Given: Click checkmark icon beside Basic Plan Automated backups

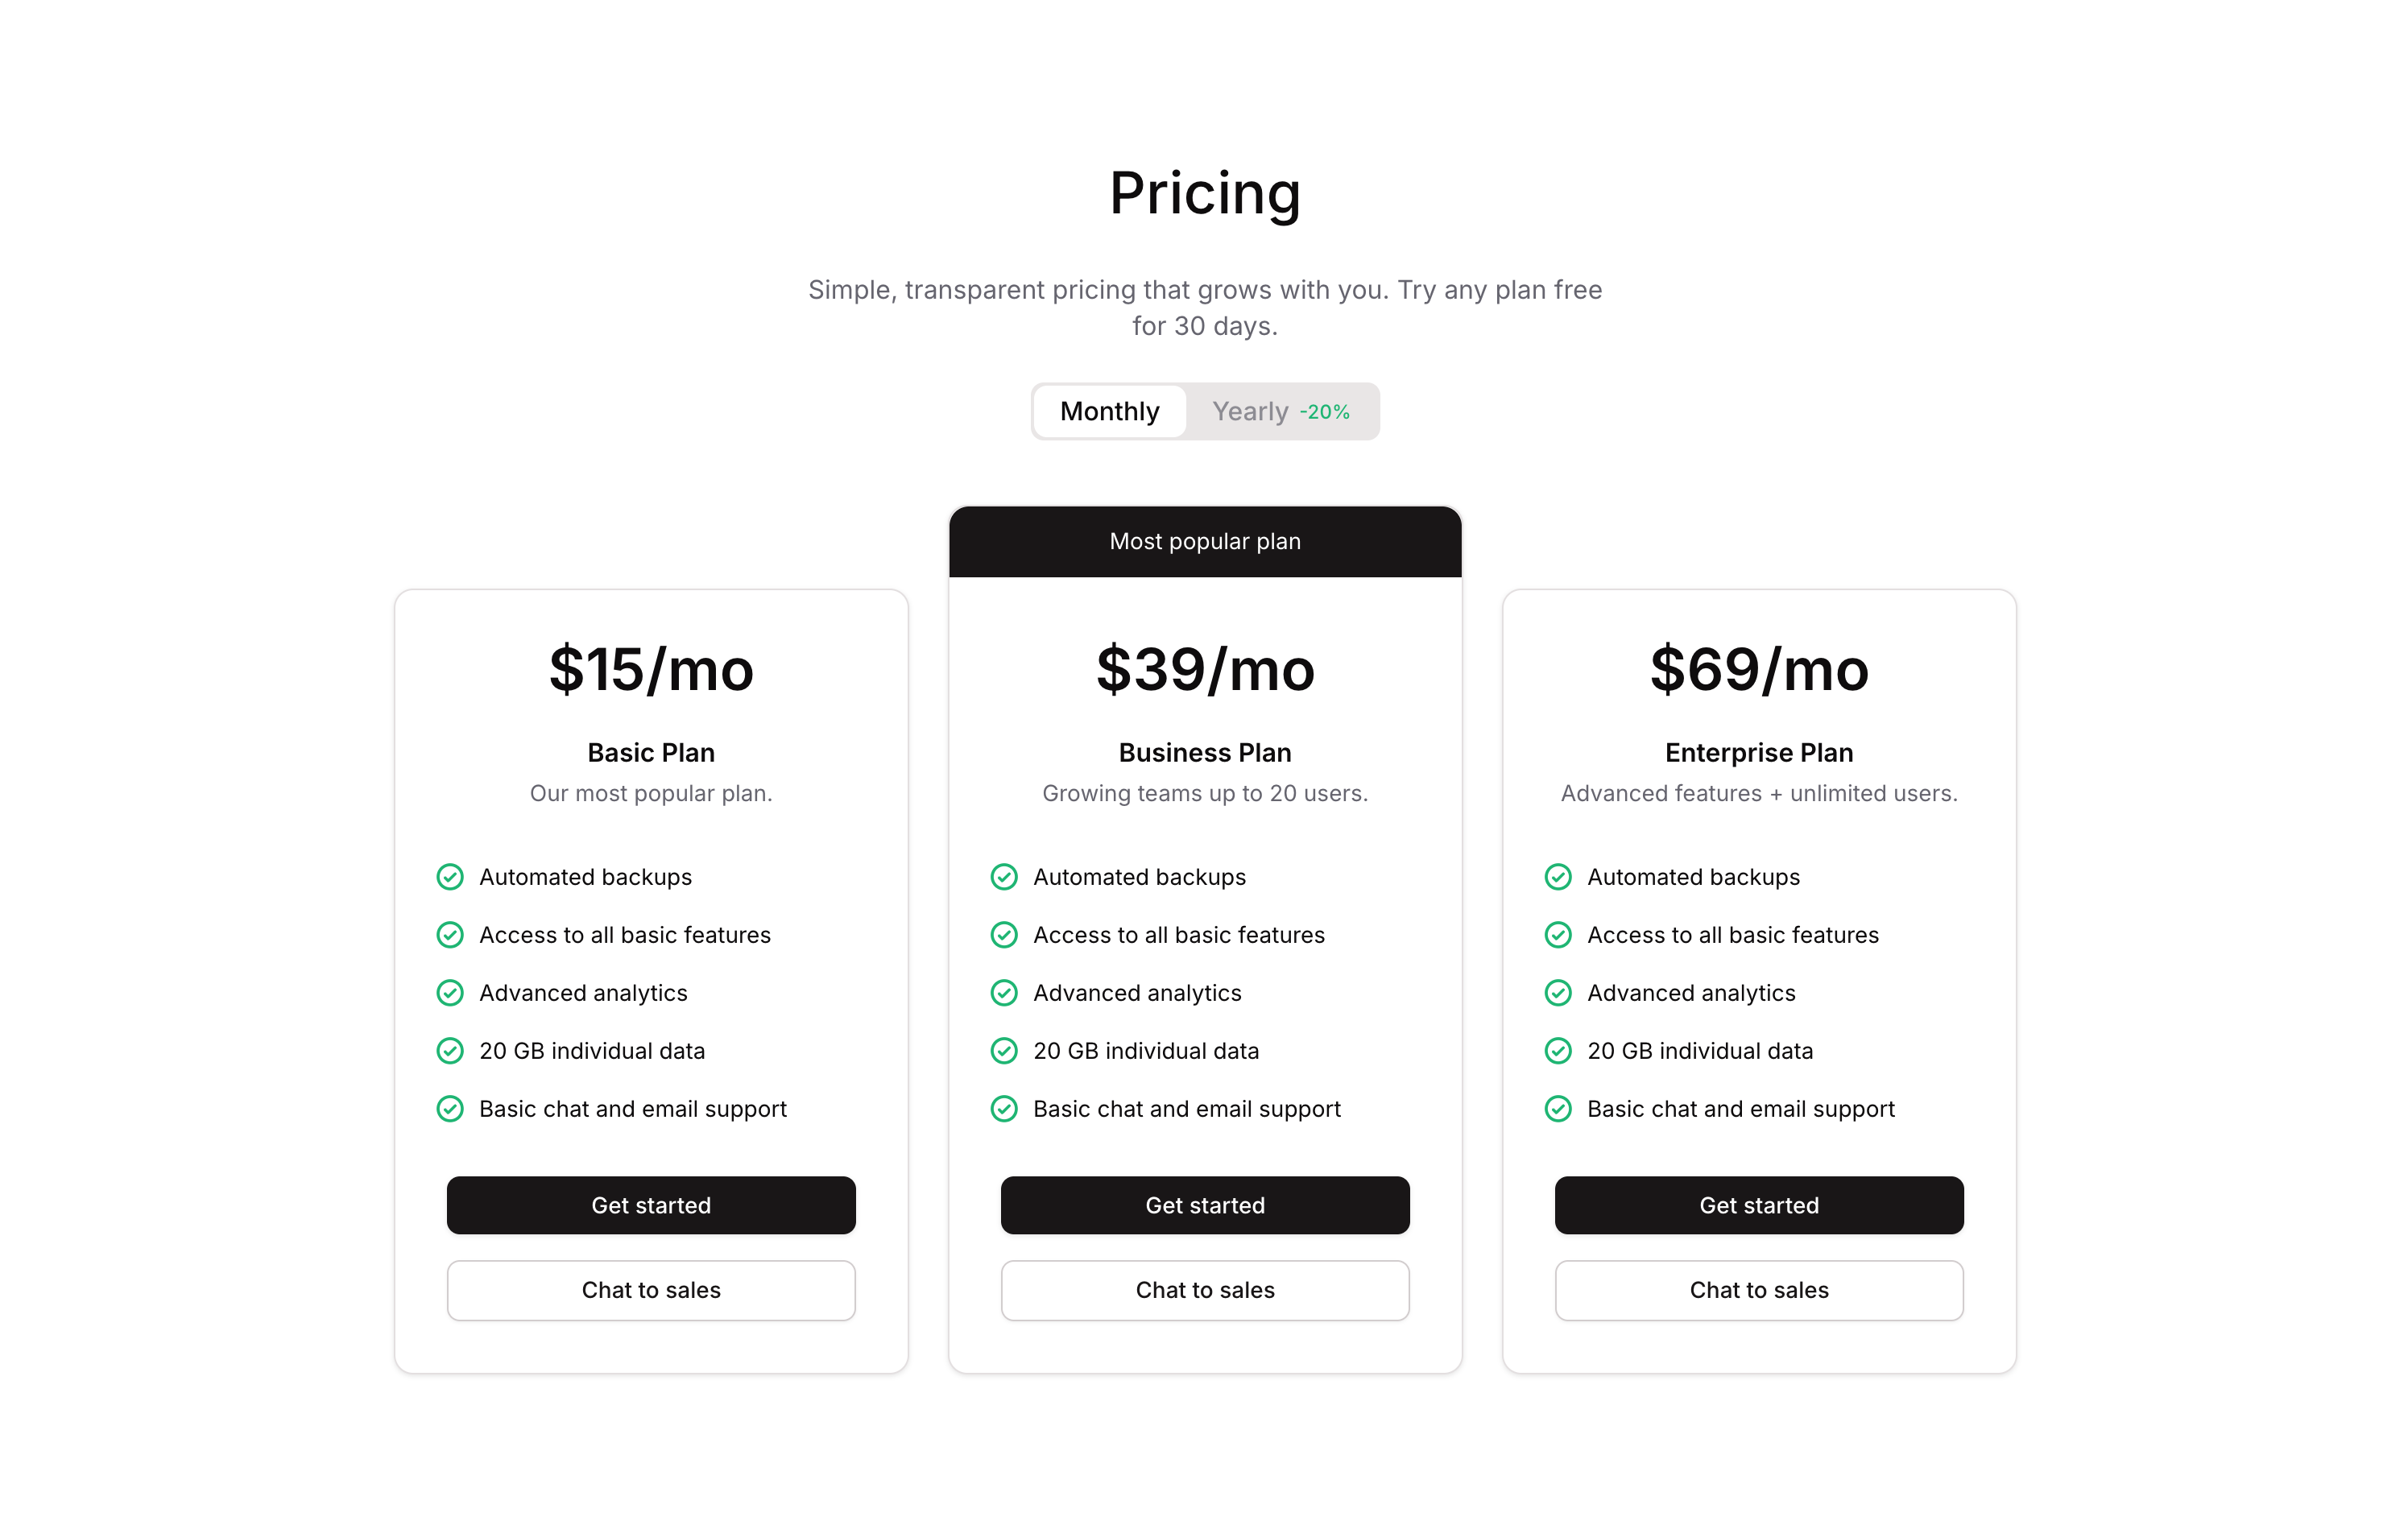Looking at the screenshot, I should [450, 877].
